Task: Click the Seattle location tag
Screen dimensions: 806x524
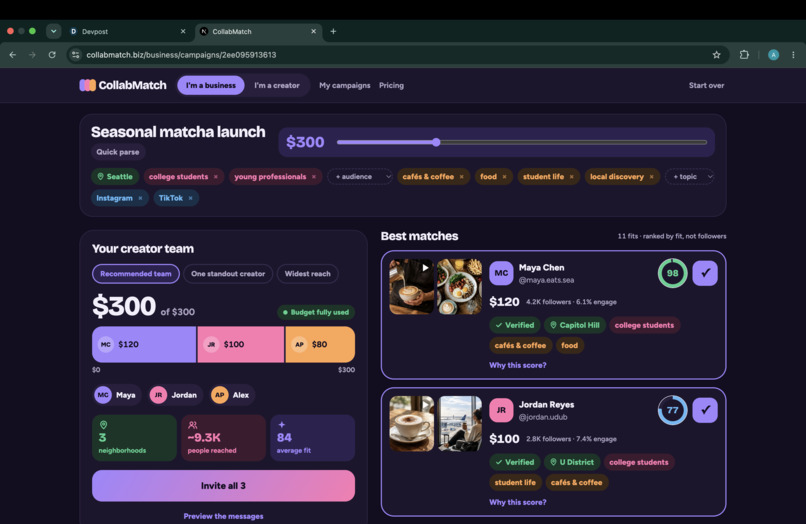Action: [x=115, y=176]
